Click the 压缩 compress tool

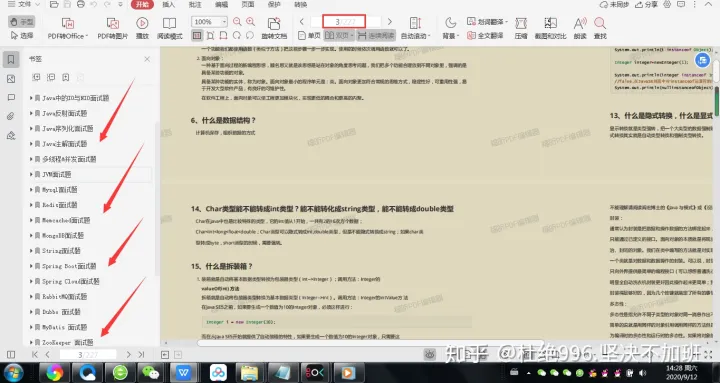(x=521, y=28)
